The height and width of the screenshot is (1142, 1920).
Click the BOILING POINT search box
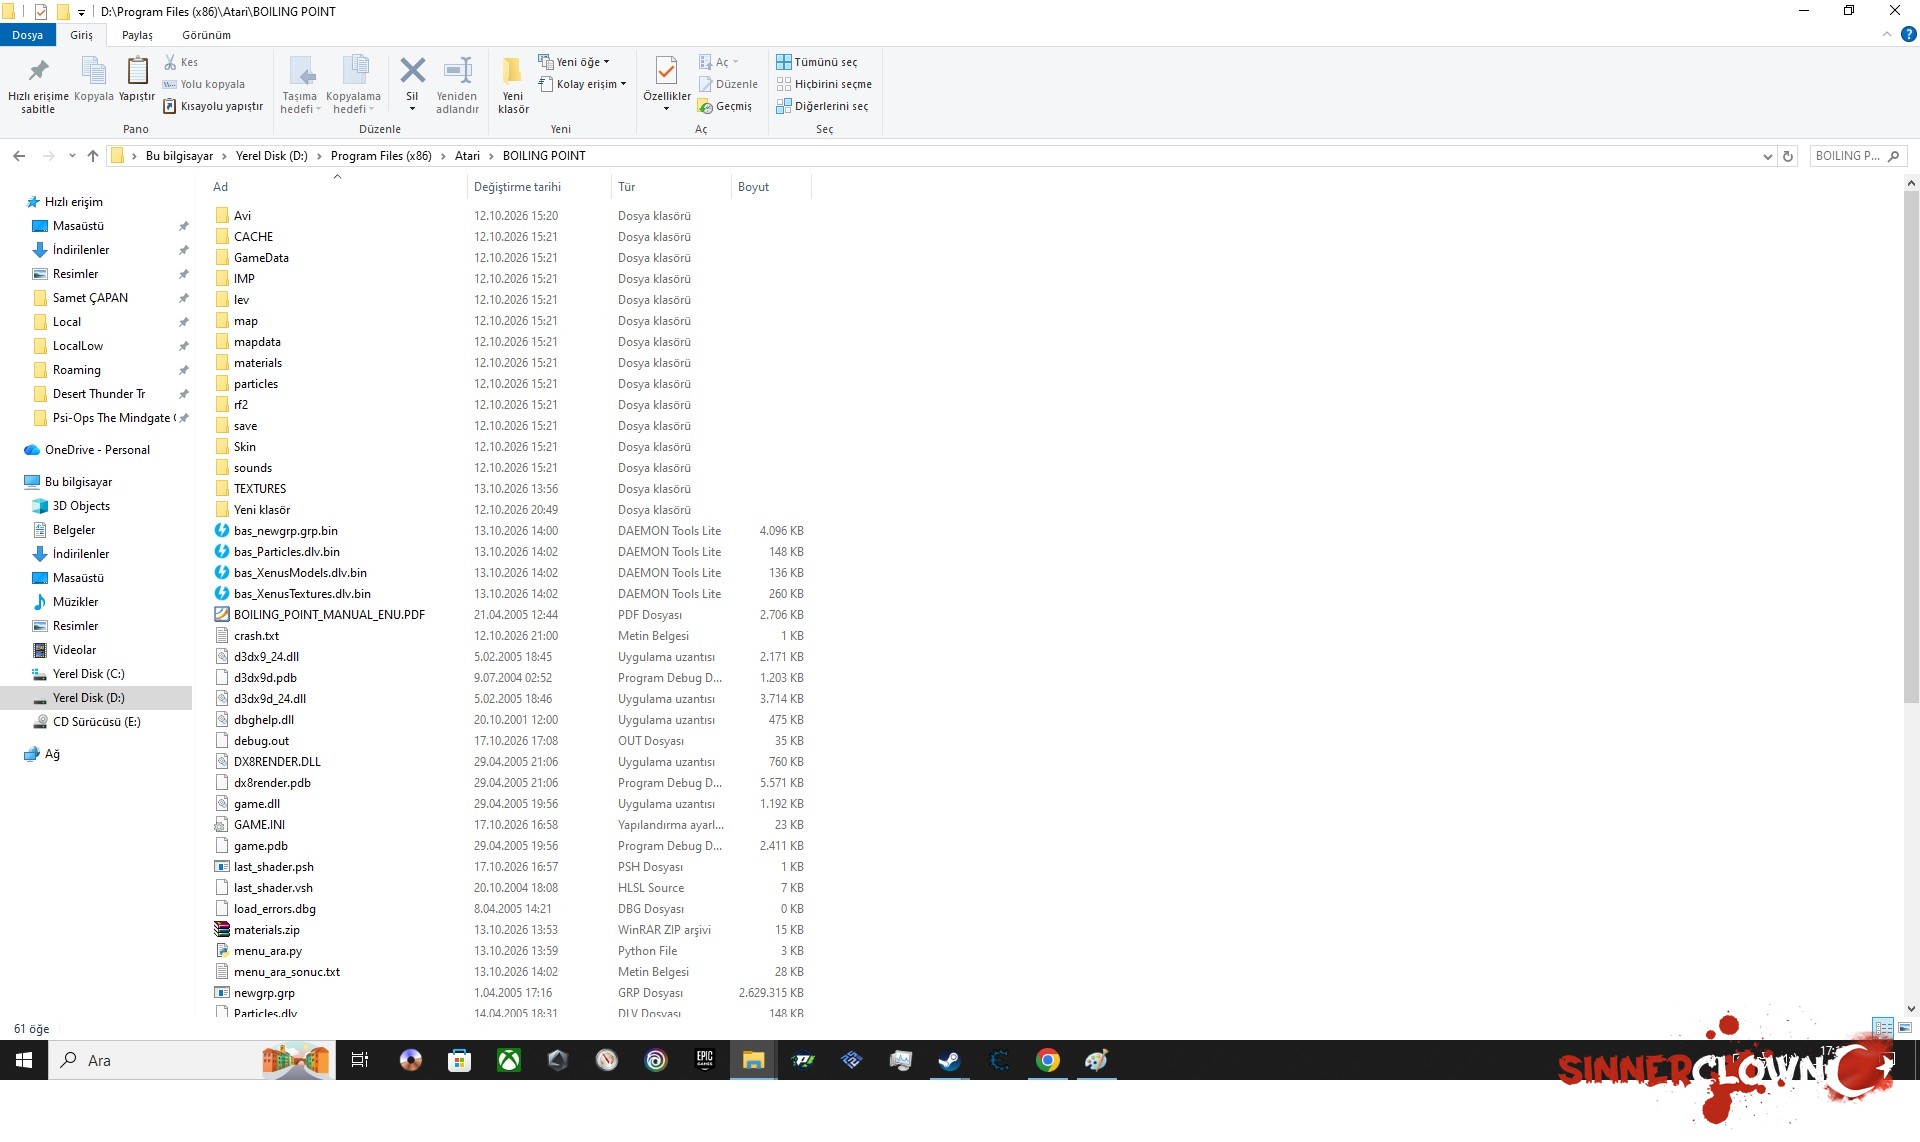1857,156
